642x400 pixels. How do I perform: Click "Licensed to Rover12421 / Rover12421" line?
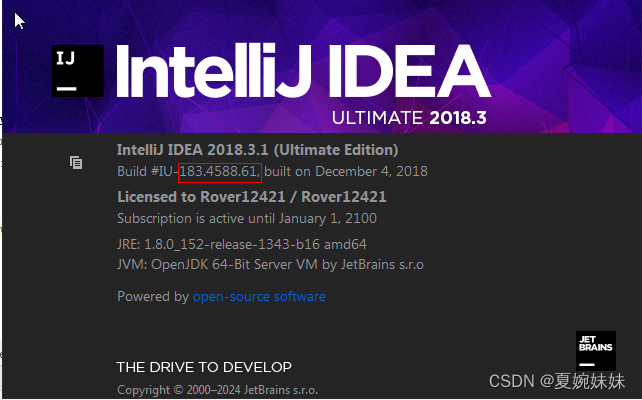tap(252, 197)
